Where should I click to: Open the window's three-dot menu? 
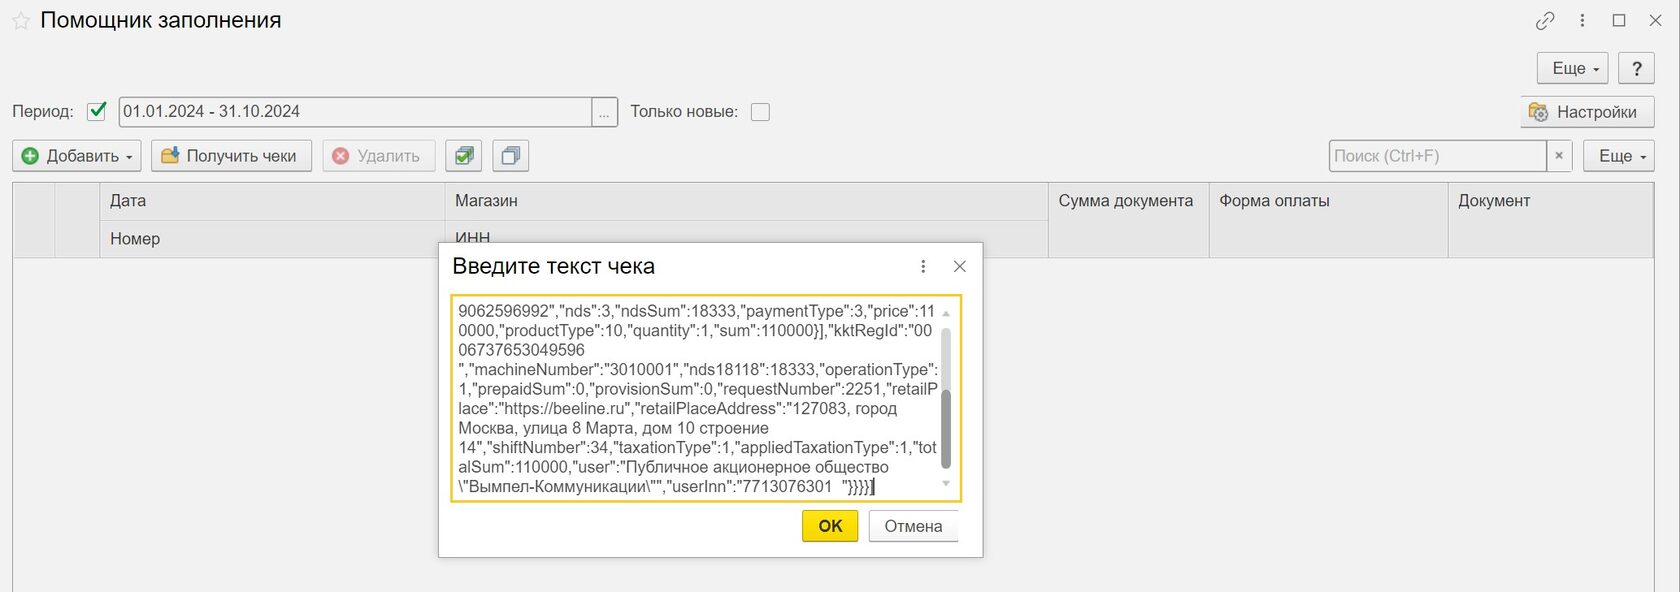(x=1582, y=21)
